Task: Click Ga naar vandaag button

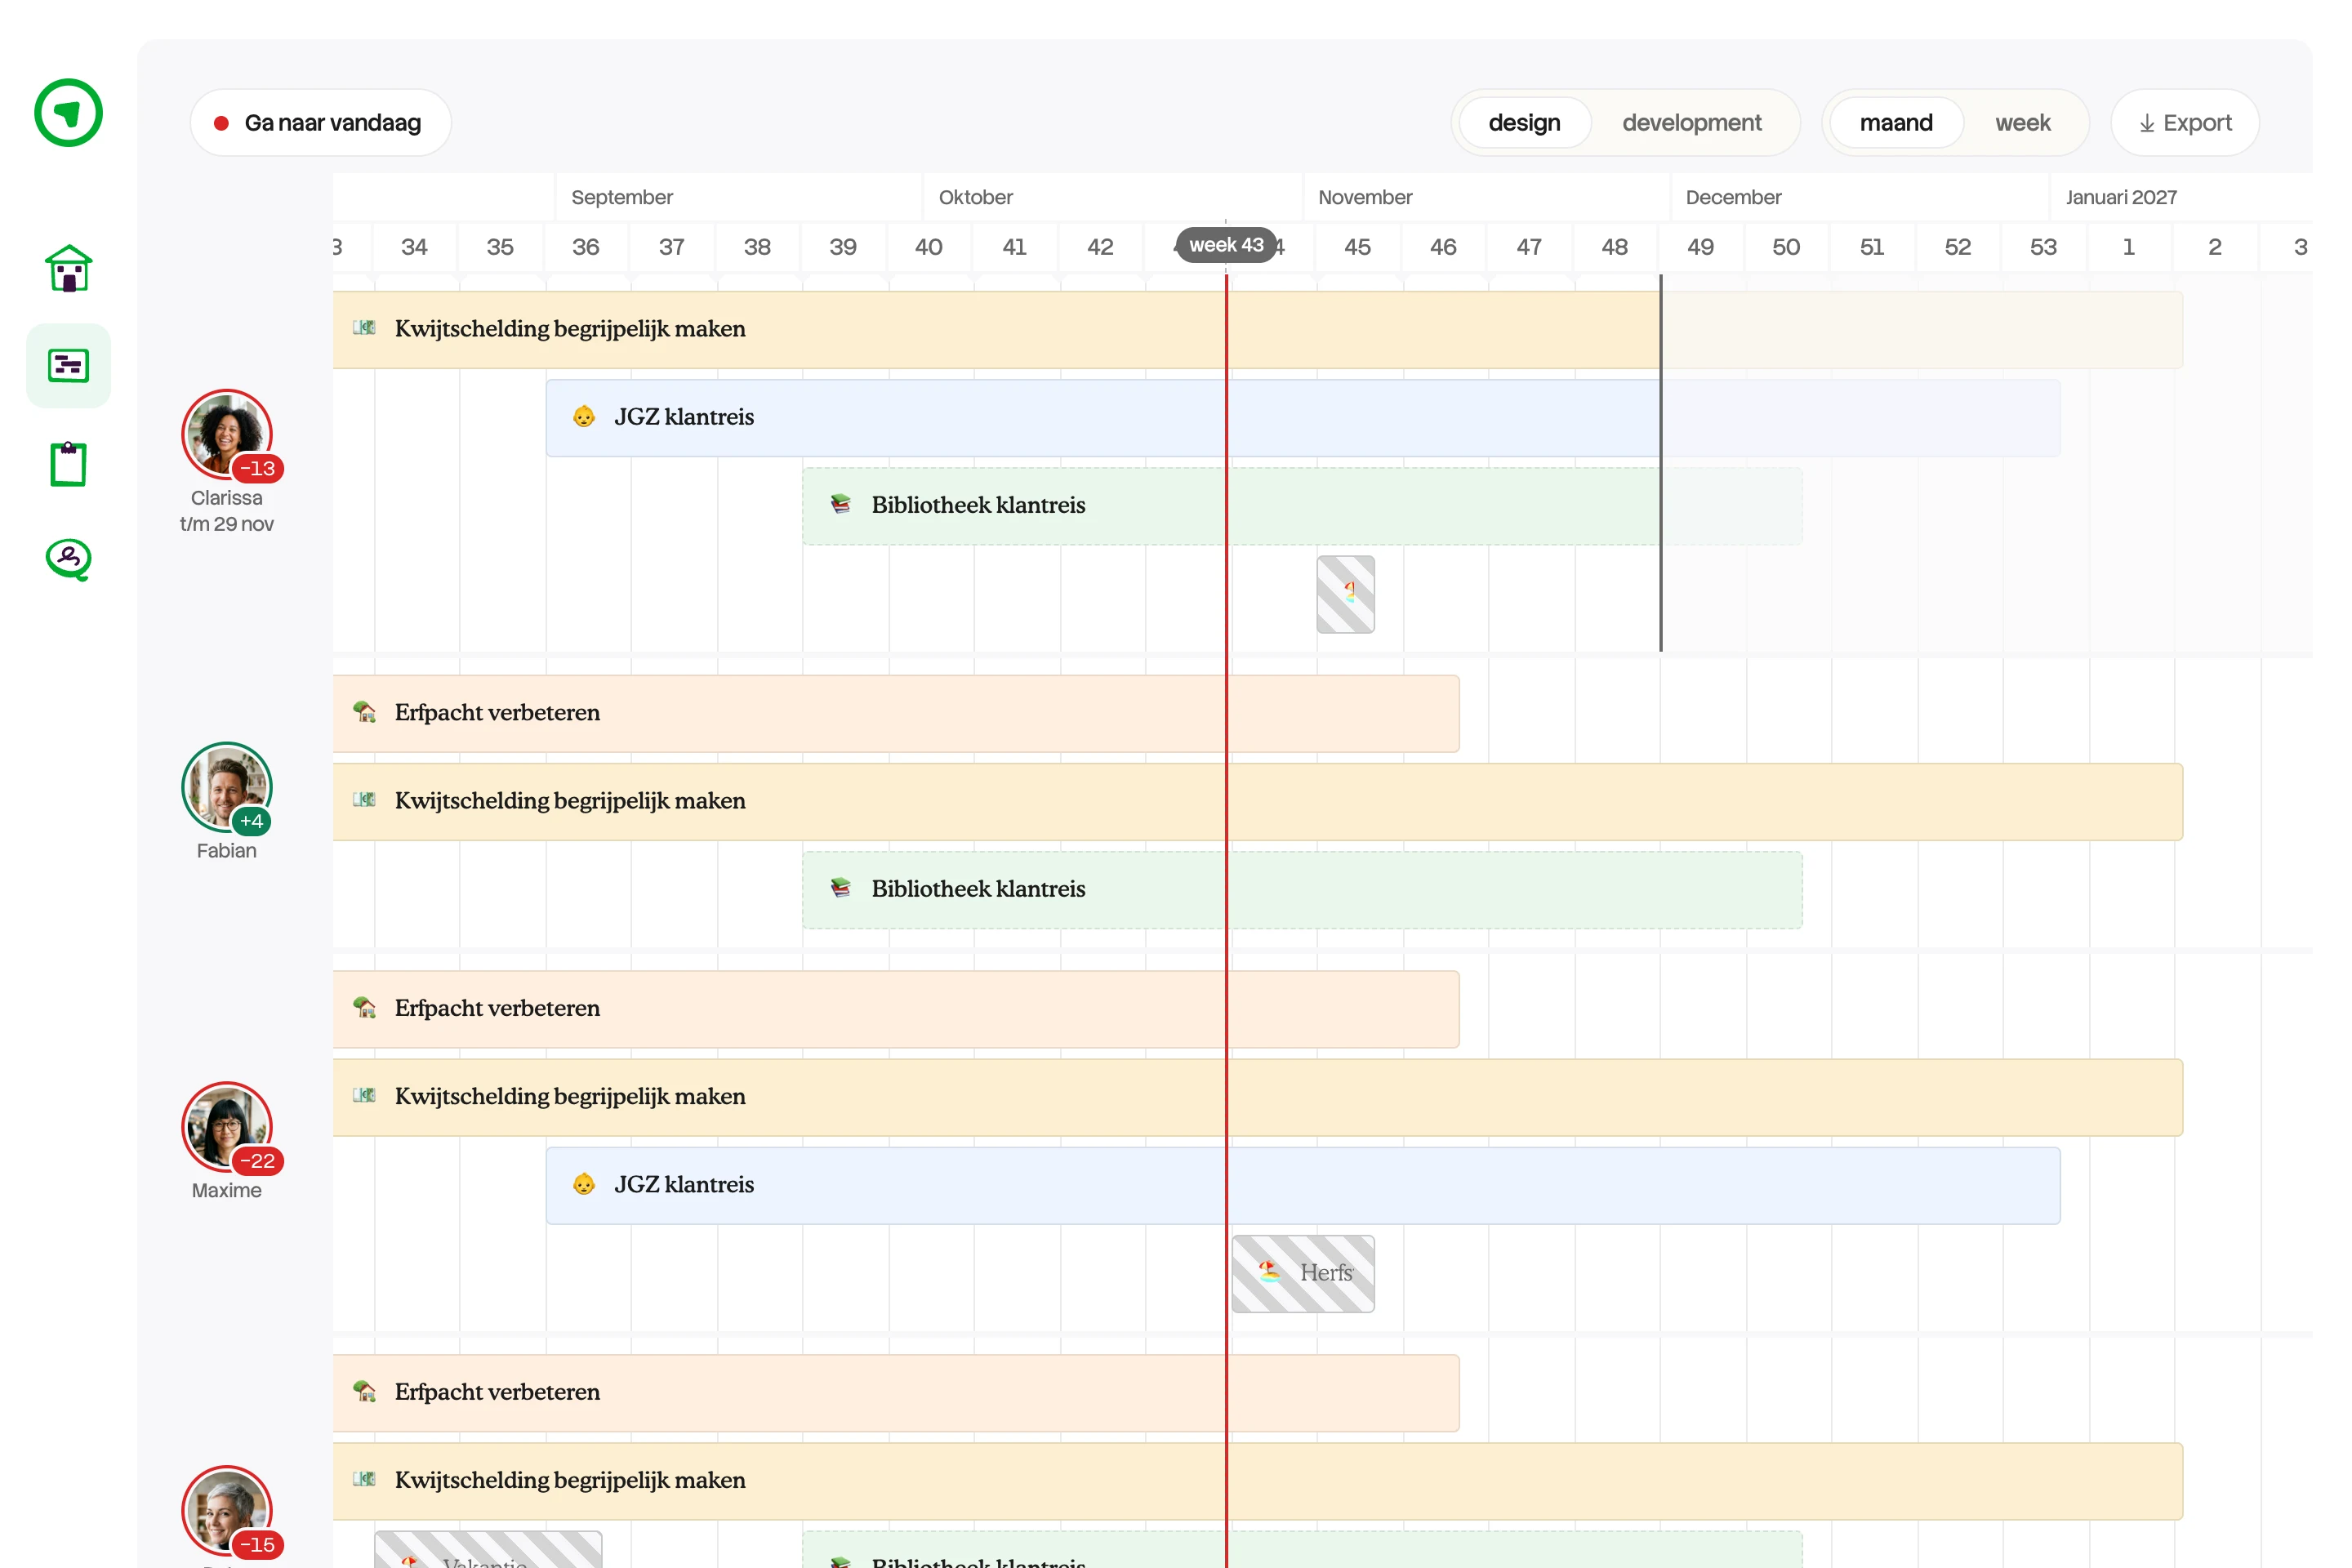Action: 320,123
